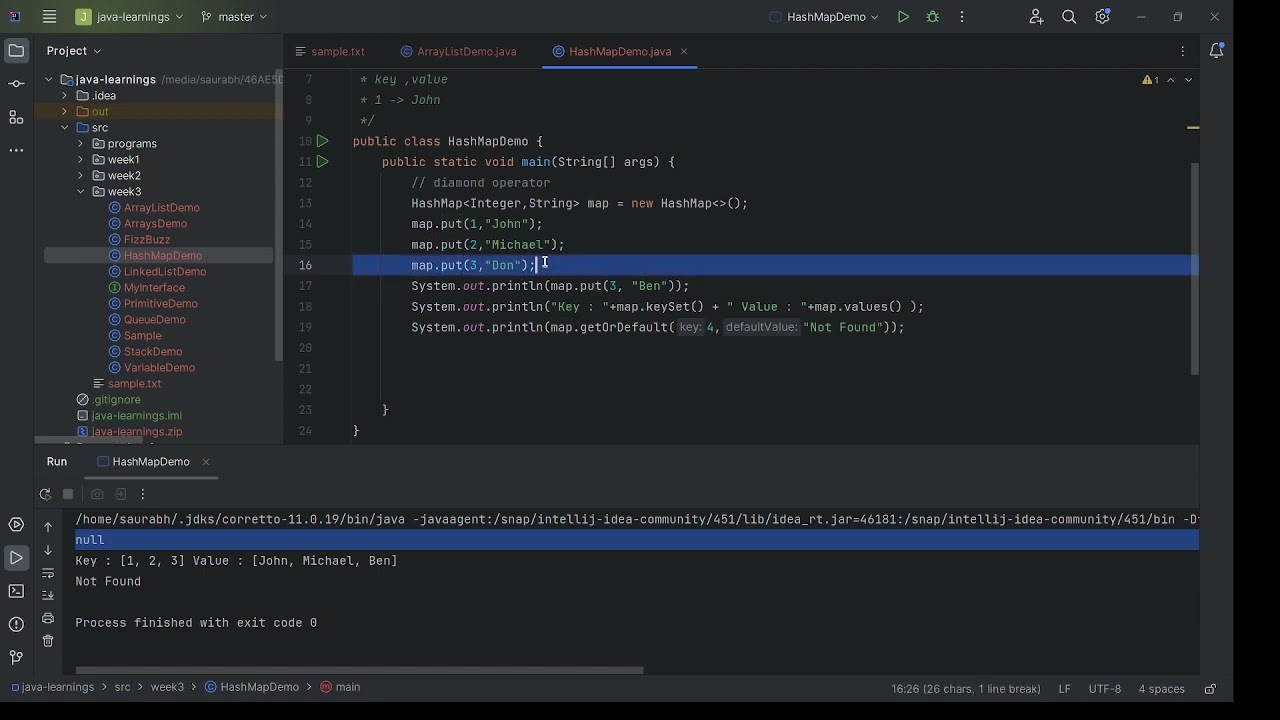Open Run toolbar more options
The image size is (1280, 720).
[143, 494]
